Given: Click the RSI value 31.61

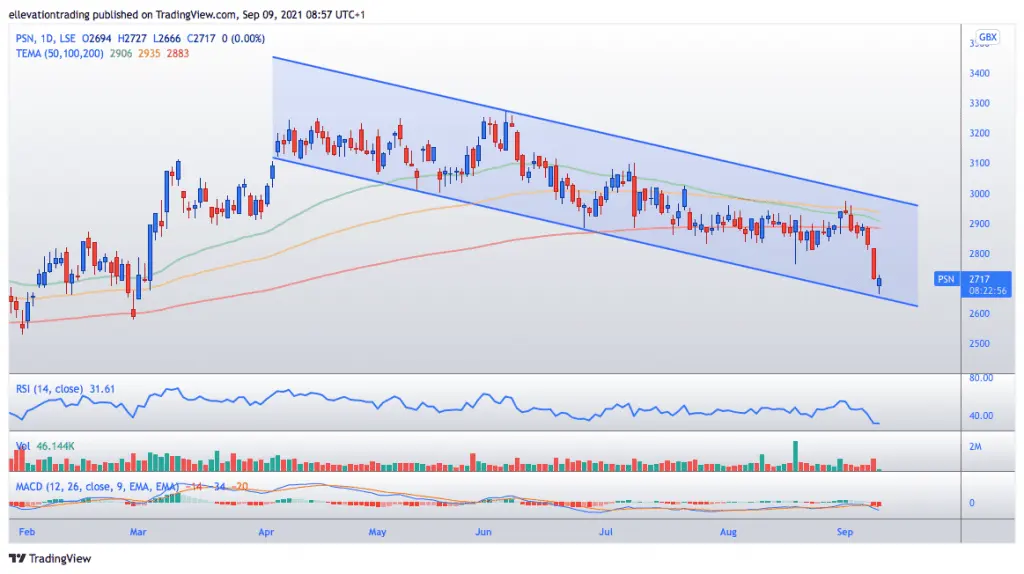Looking at the screenshot, I should tap(102, 389).
